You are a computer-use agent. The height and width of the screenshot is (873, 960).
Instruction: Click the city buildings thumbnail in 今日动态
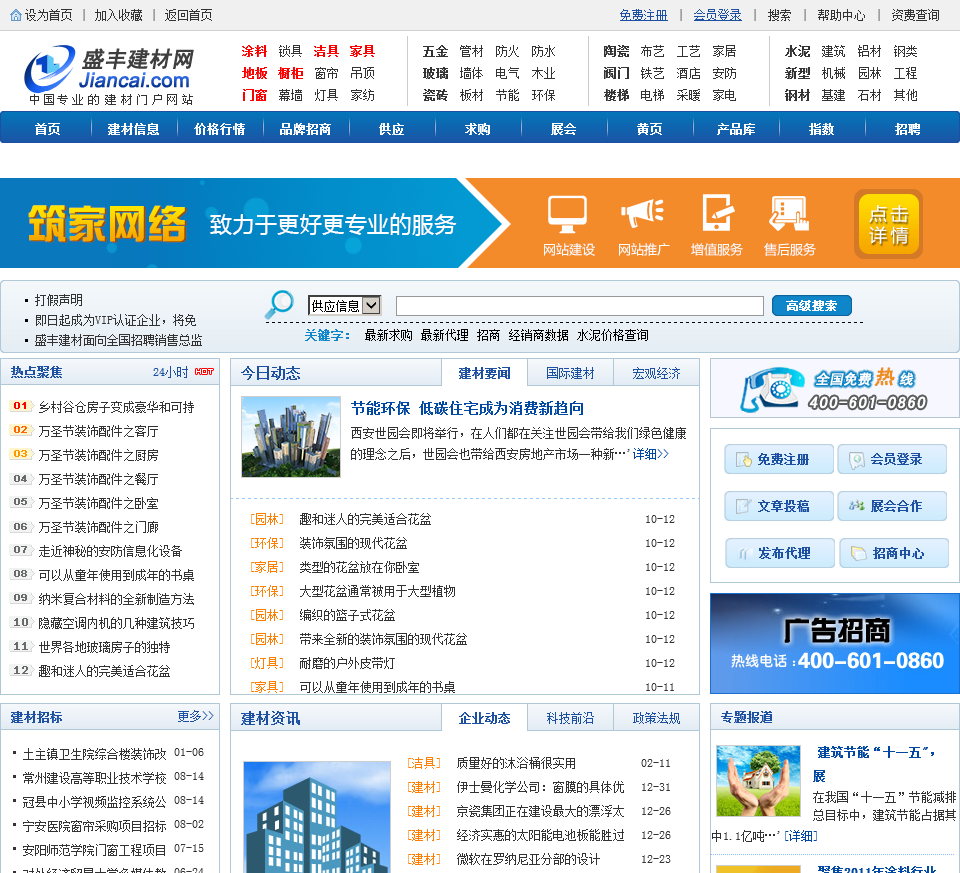(291, 436)
